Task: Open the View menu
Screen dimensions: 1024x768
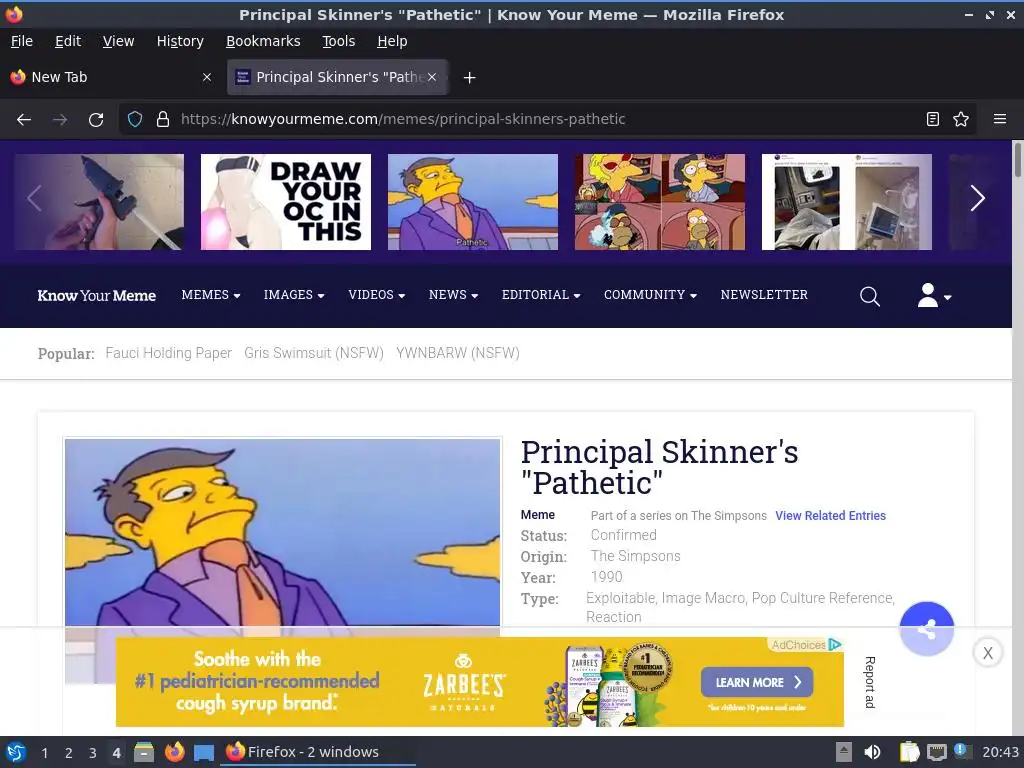Action: coord(118,41)
